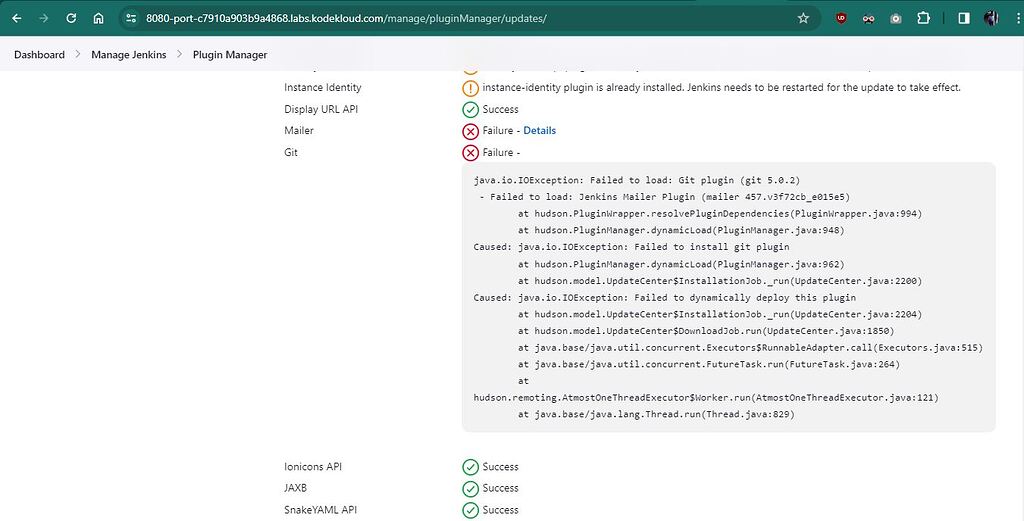The image size is (1024, 521).
Task: Click the green success icon for Ionicons API
Action: pos(470,467)
